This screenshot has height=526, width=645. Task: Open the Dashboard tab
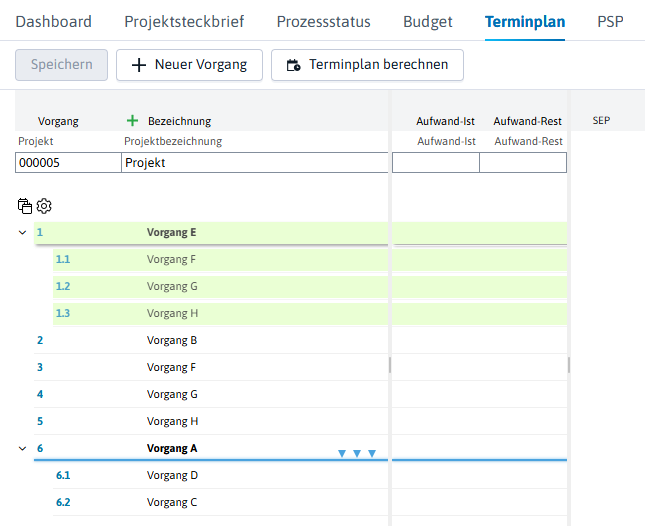pos(53,21)
